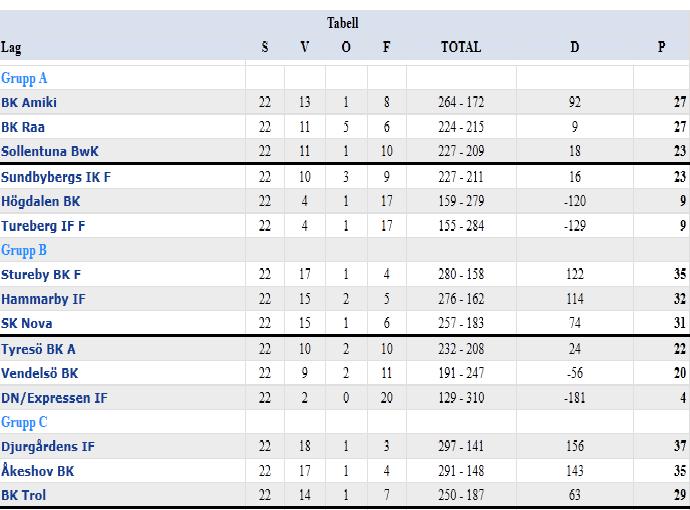Click the Åkeshov BK team link

(38, 470)
